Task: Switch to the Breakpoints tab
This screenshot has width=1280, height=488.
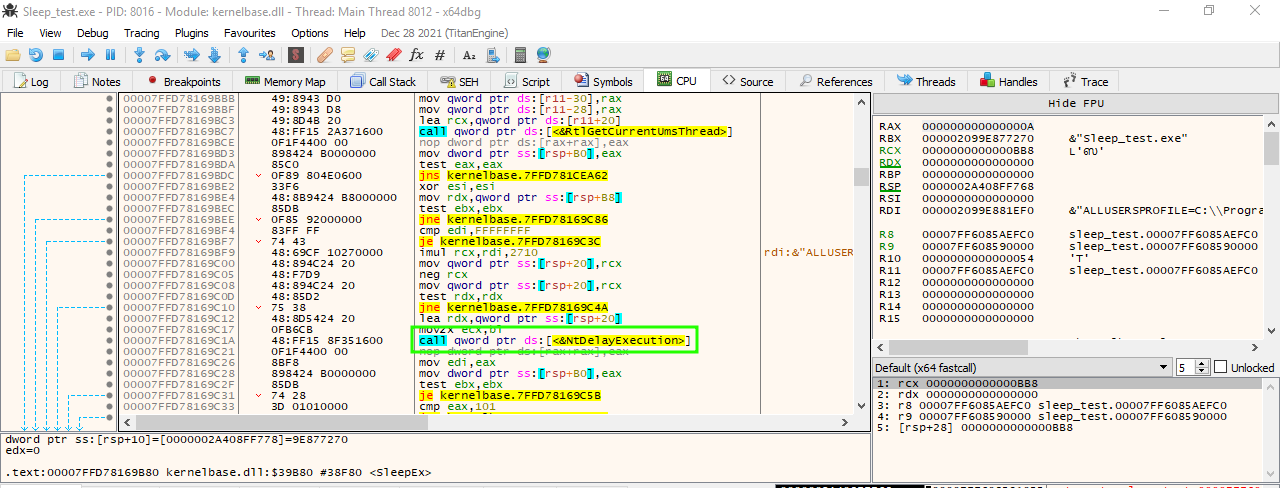Action: coord(183,82)
